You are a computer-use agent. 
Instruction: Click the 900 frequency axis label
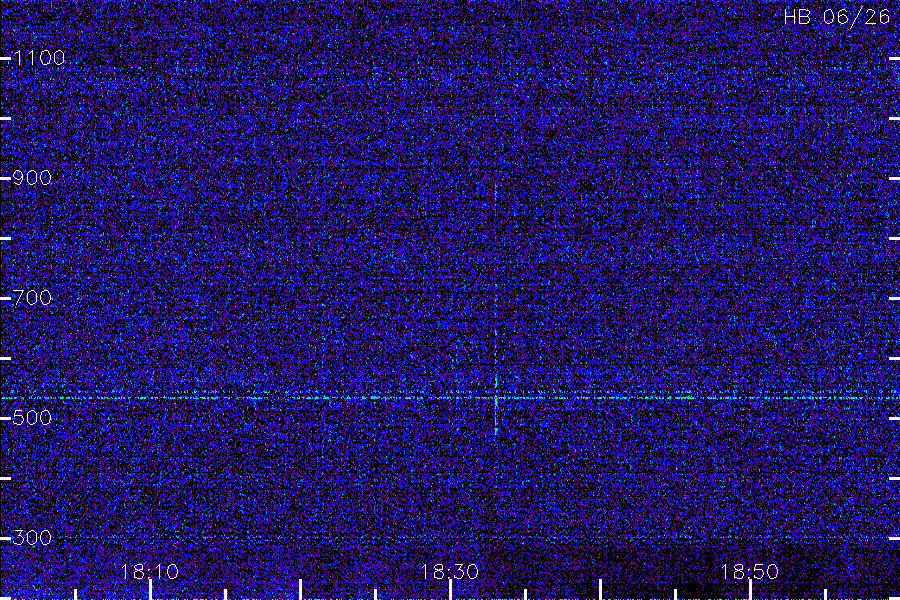[32, 178]
